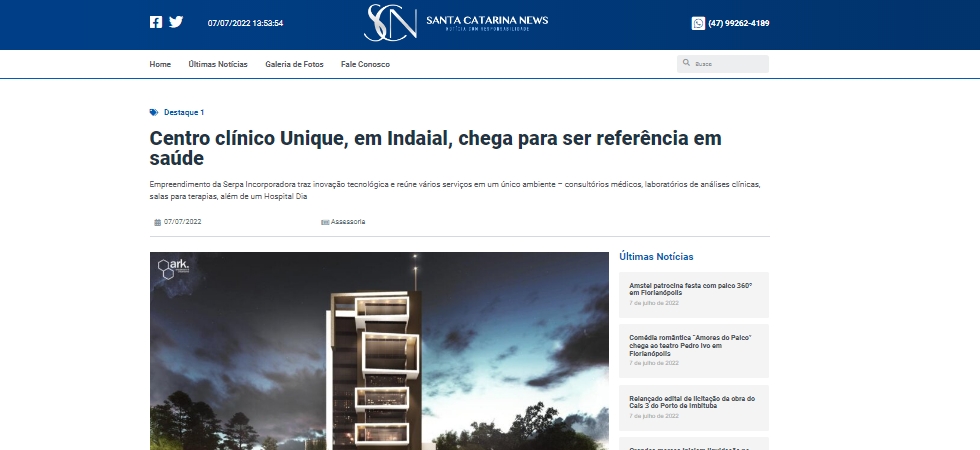Click the Santa Catarina News logo
Screen dimensions: 980x450
[456, 23]
